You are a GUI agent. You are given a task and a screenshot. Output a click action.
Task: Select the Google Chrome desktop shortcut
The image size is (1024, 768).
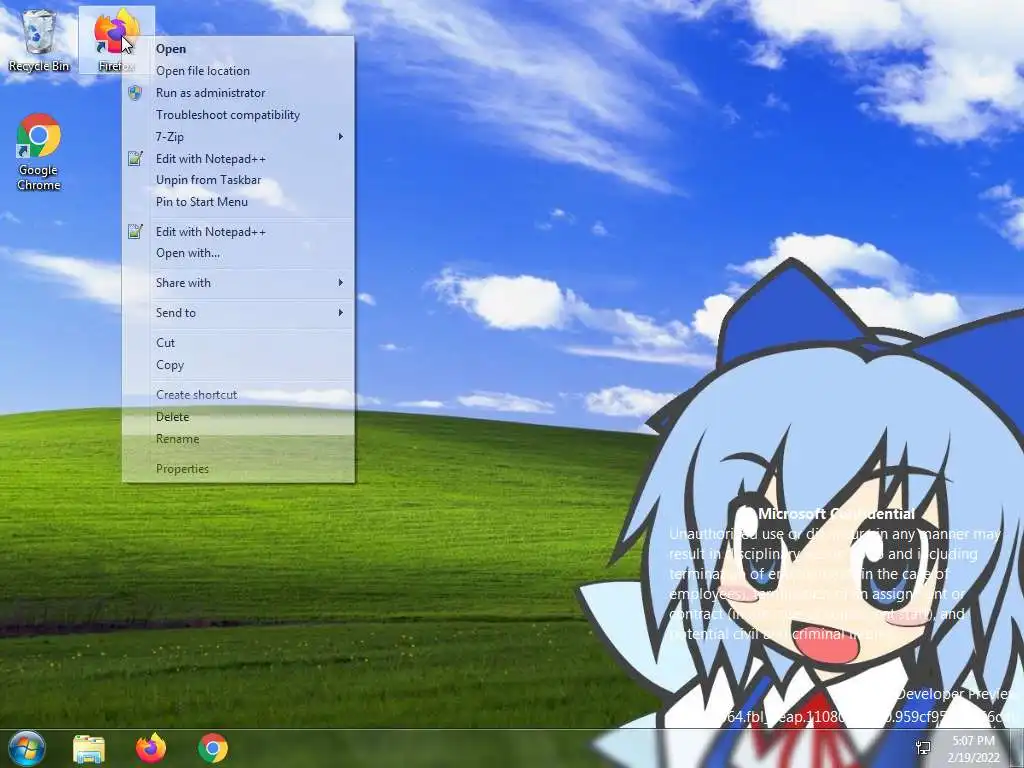[39, 152]
